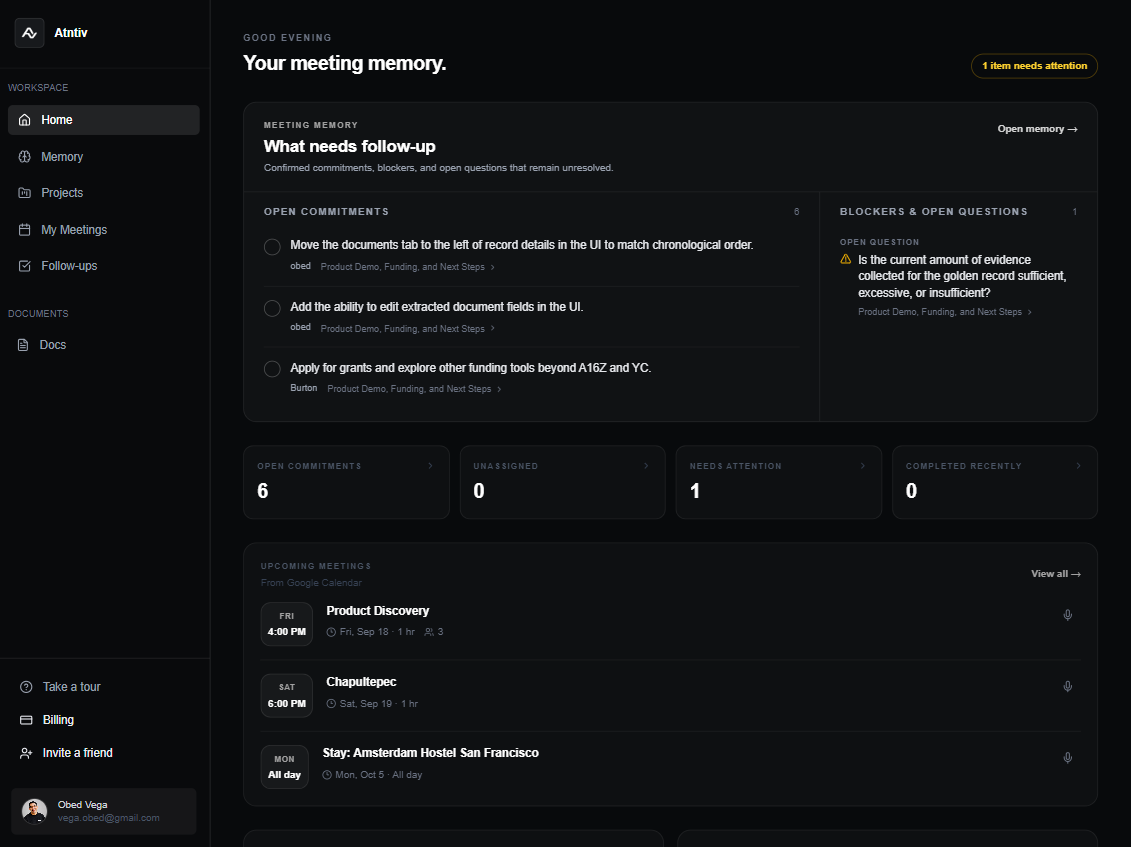This screenshot has height=847, width=1131.
Task: Click chevron after first obed meeting link
Action: coord(493,267)
